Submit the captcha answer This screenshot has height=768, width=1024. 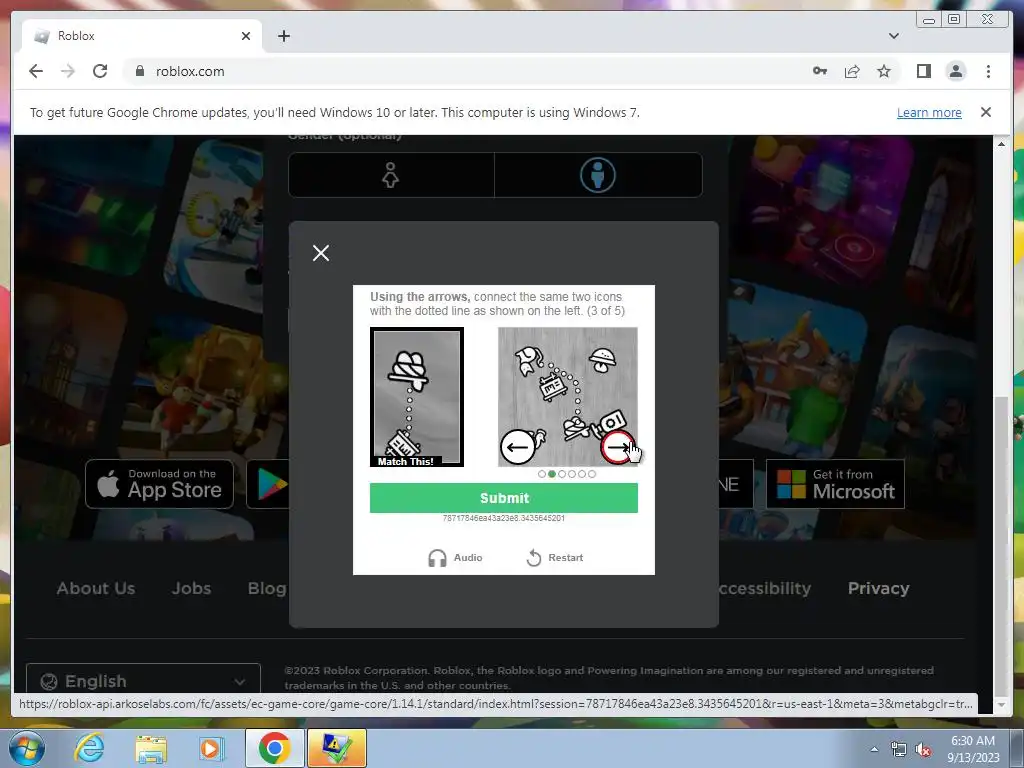click(x=504, y=498)
